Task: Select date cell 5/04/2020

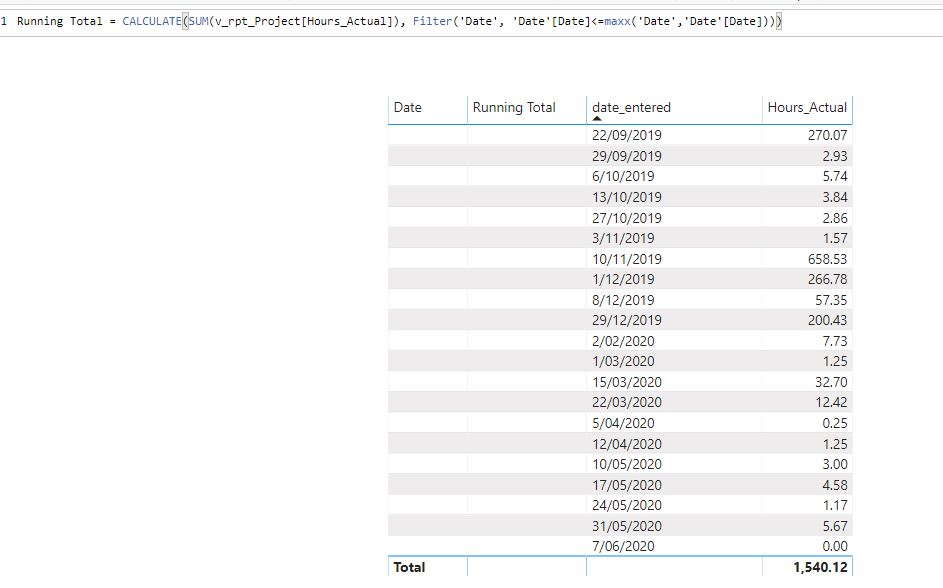Action: (622, 423)
